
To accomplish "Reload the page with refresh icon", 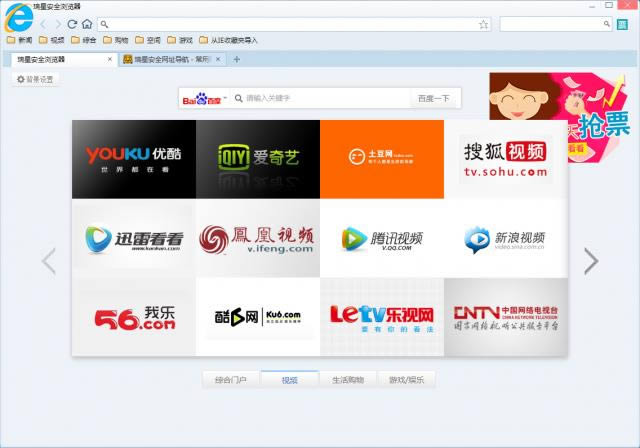I will point(72,24).
